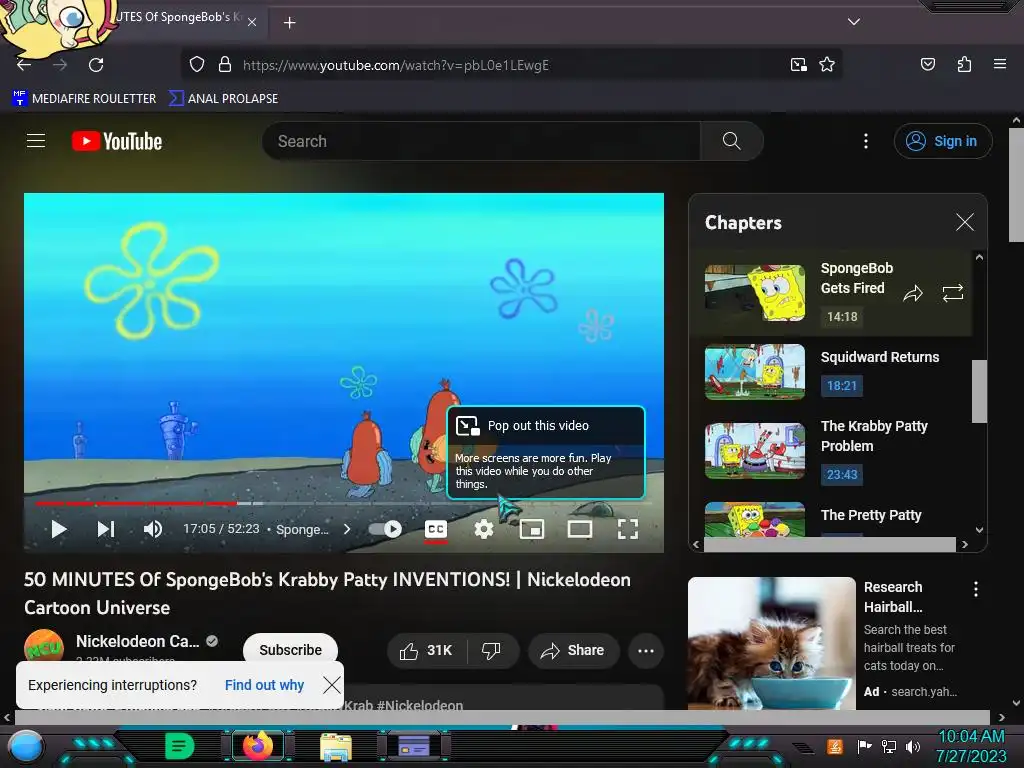
Task: Open the SpongeBob Gets Fired chapter thumbnail
Action: click(x=755, y=293)
